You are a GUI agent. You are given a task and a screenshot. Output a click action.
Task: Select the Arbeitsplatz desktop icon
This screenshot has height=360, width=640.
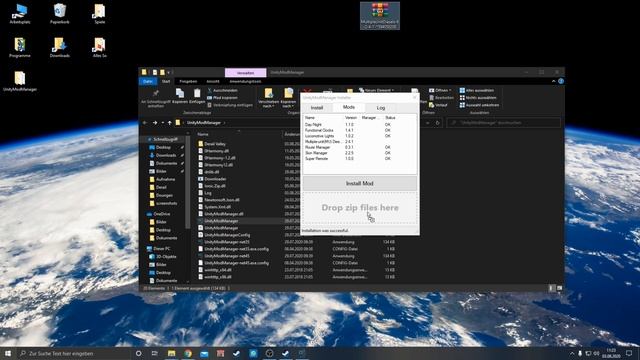tap(20, 14)
